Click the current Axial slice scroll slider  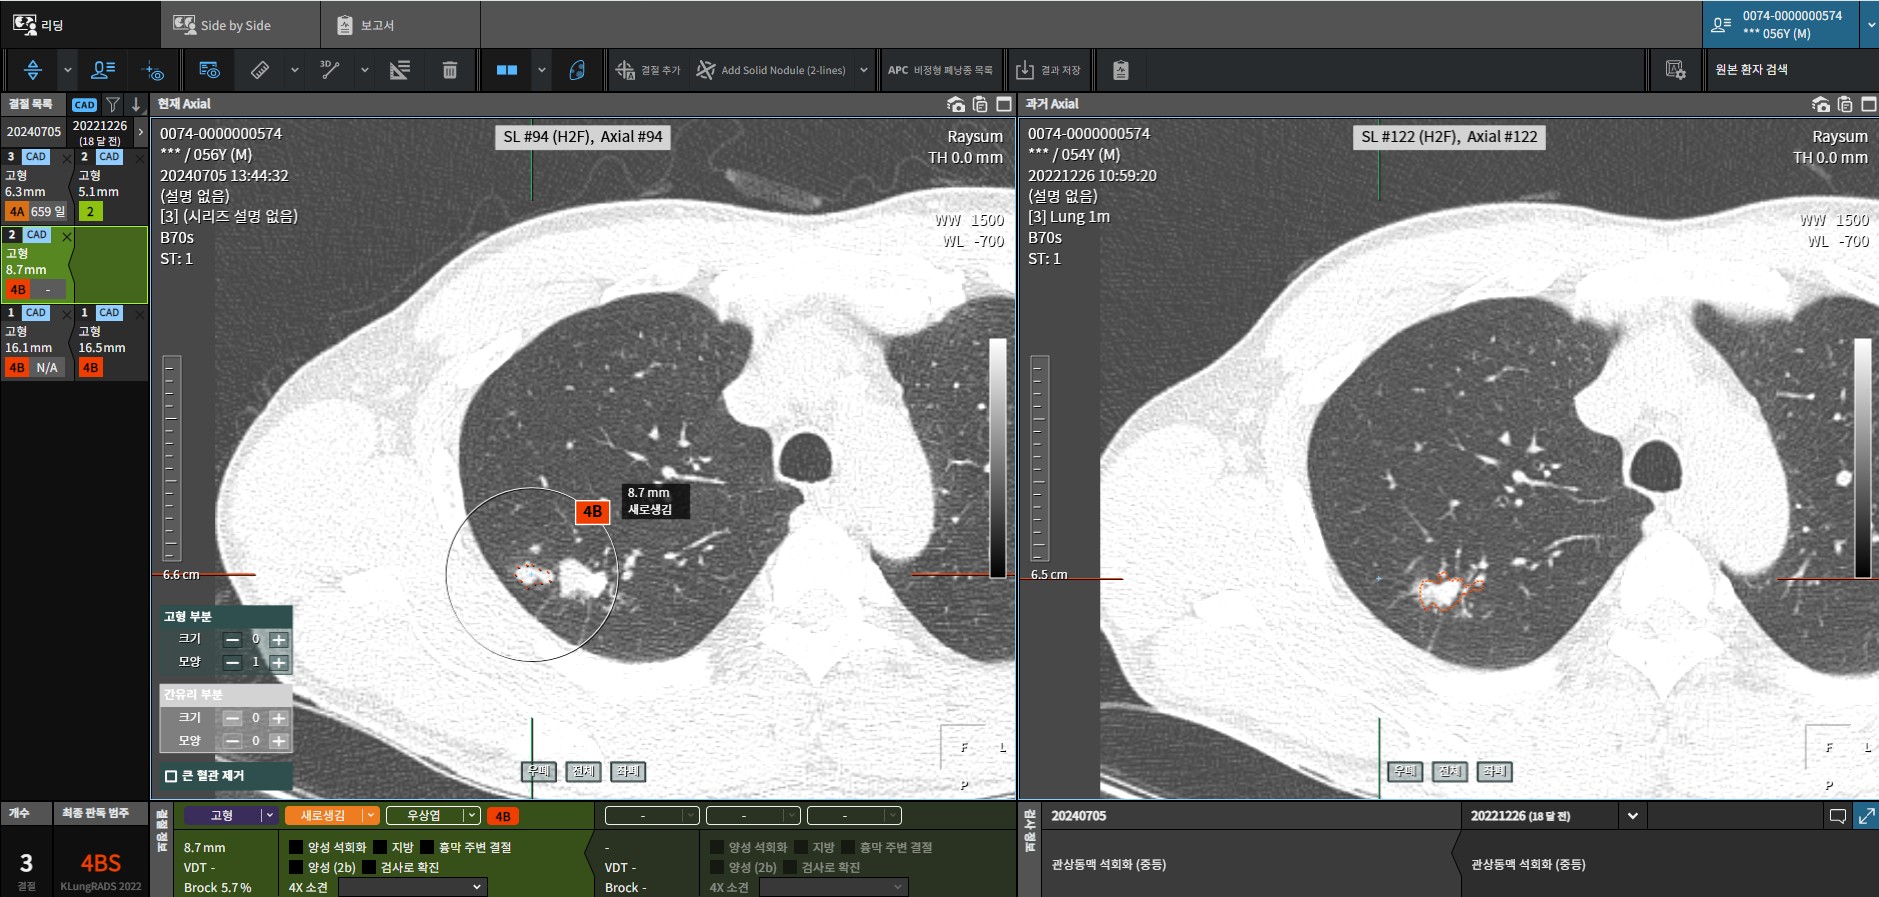pos(171,457)
